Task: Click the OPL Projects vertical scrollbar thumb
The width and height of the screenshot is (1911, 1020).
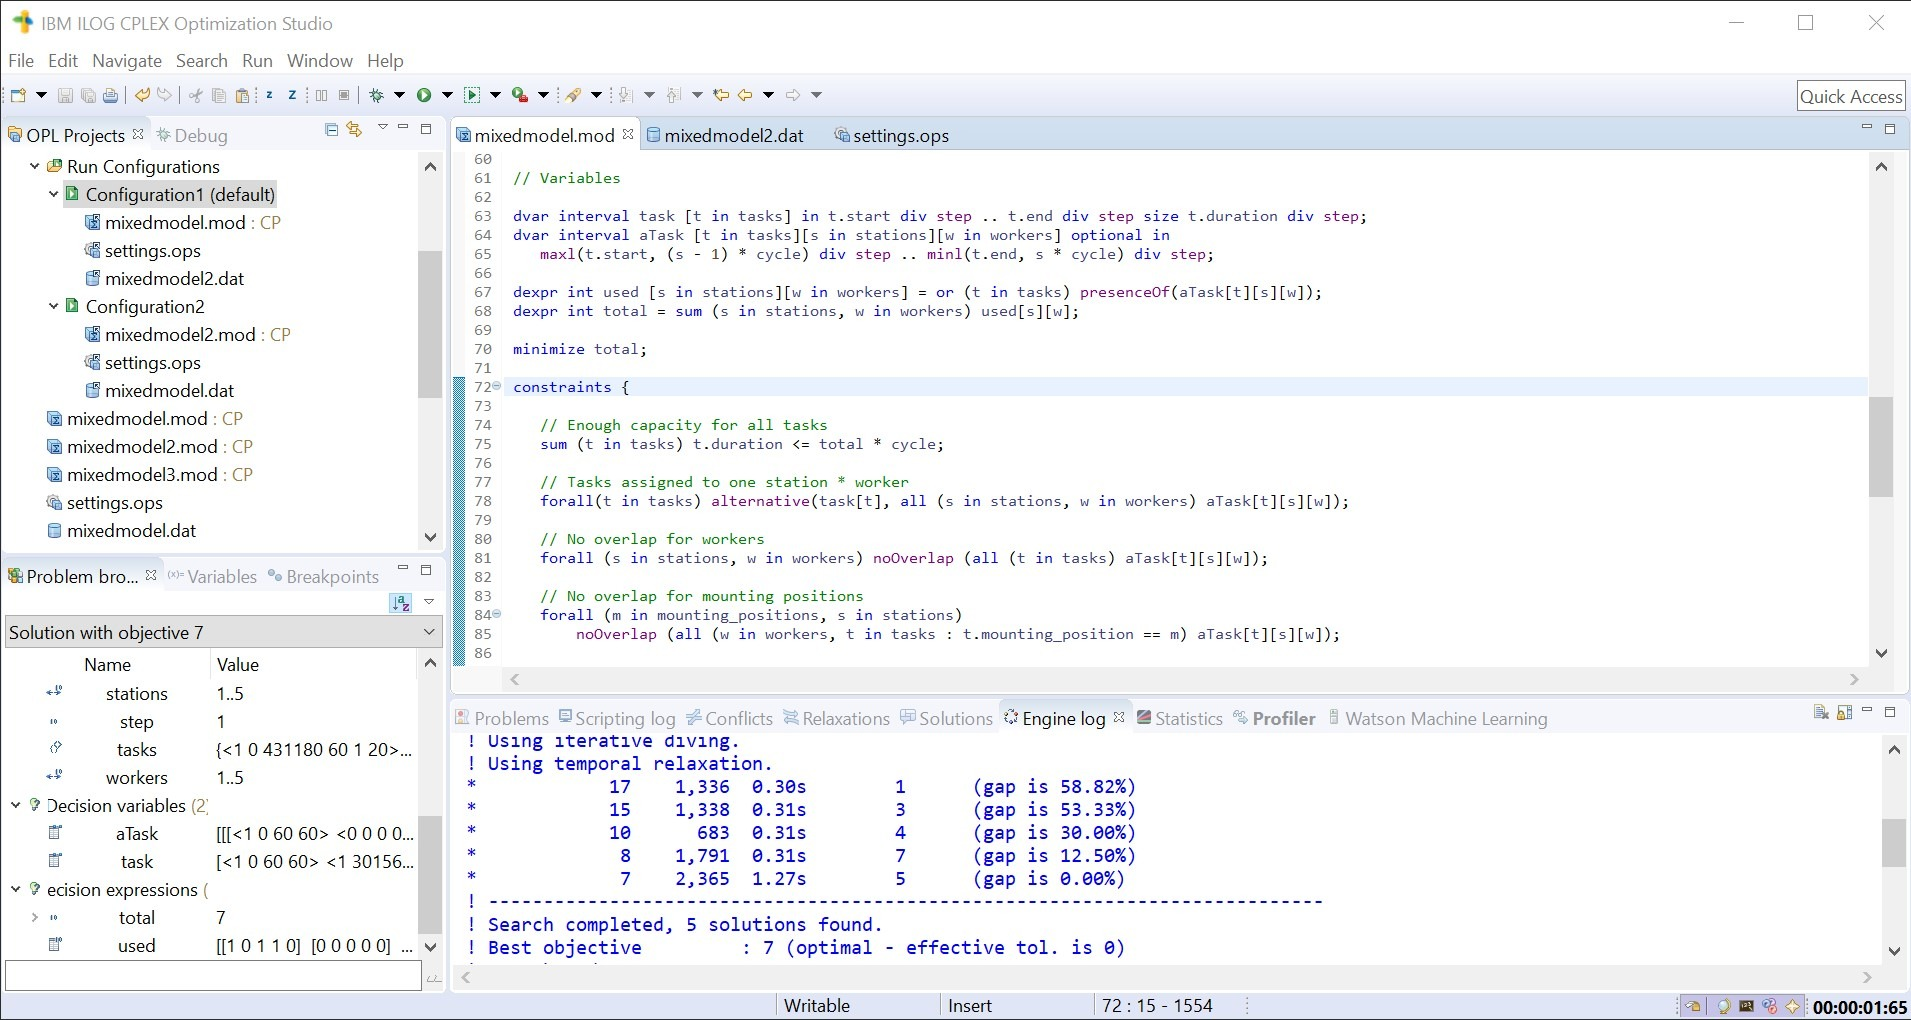Action: pos(430,324)
